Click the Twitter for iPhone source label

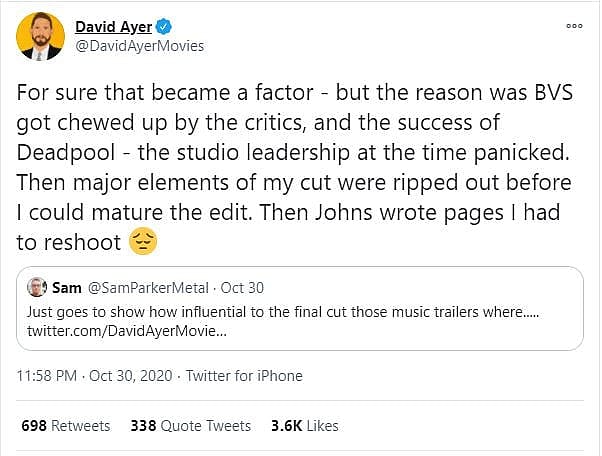[247, 376]
